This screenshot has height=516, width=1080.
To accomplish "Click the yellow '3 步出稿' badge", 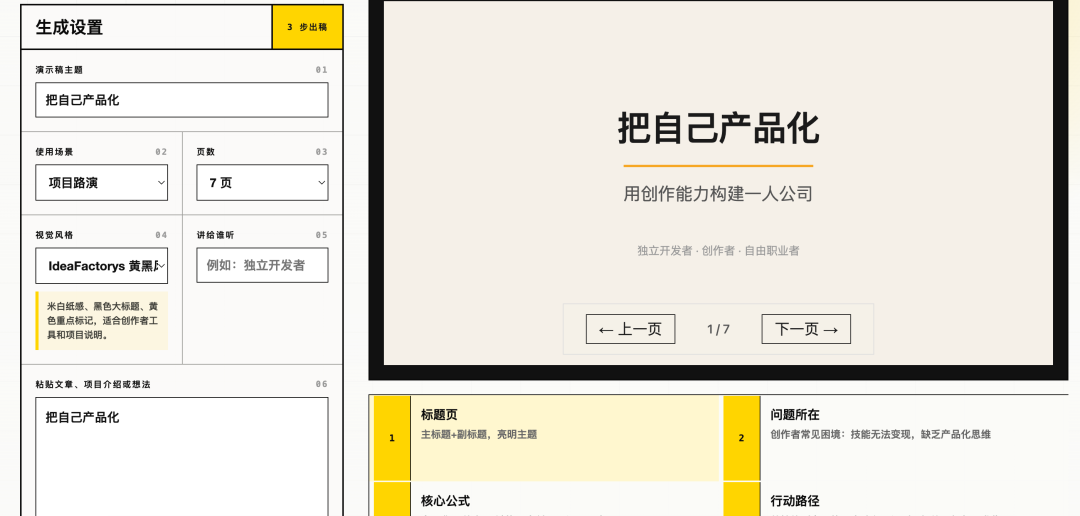I will point(307,27).
